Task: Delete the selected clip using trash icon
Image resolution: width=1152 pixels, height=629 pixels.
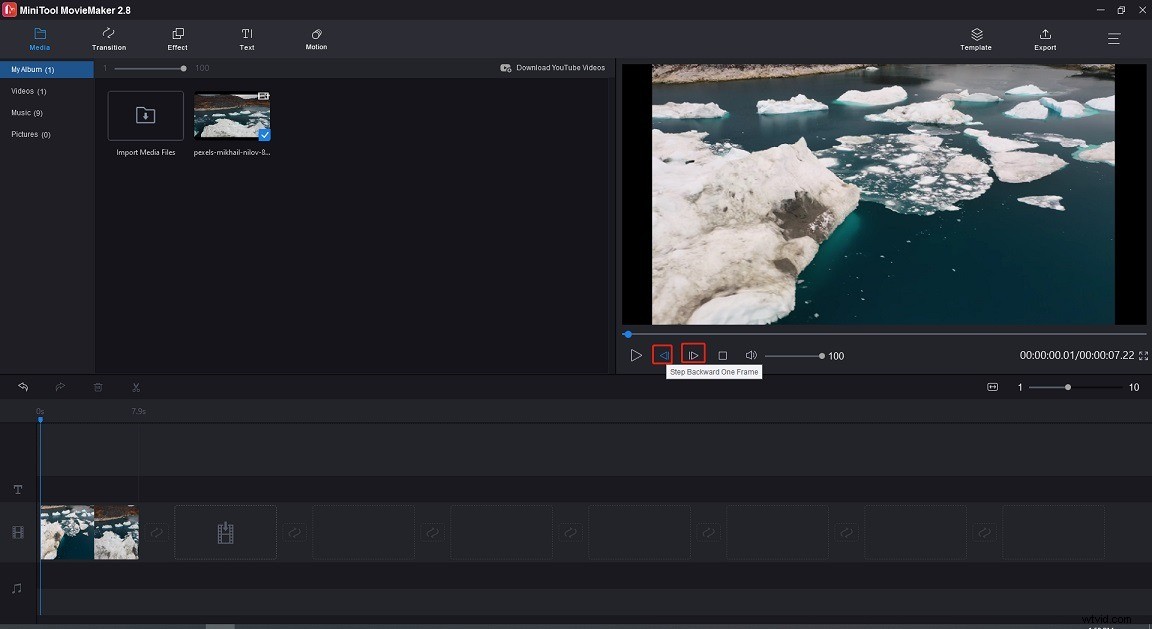Action: [97, 387]
